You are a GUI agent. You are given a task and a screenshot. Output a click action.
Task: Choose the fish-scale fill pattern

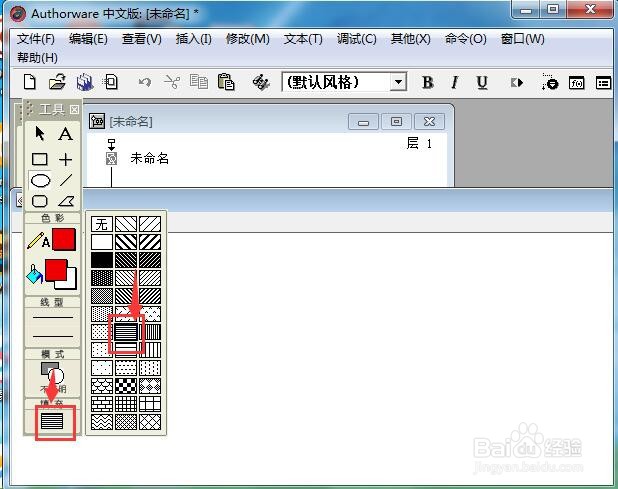coord(102,386)
